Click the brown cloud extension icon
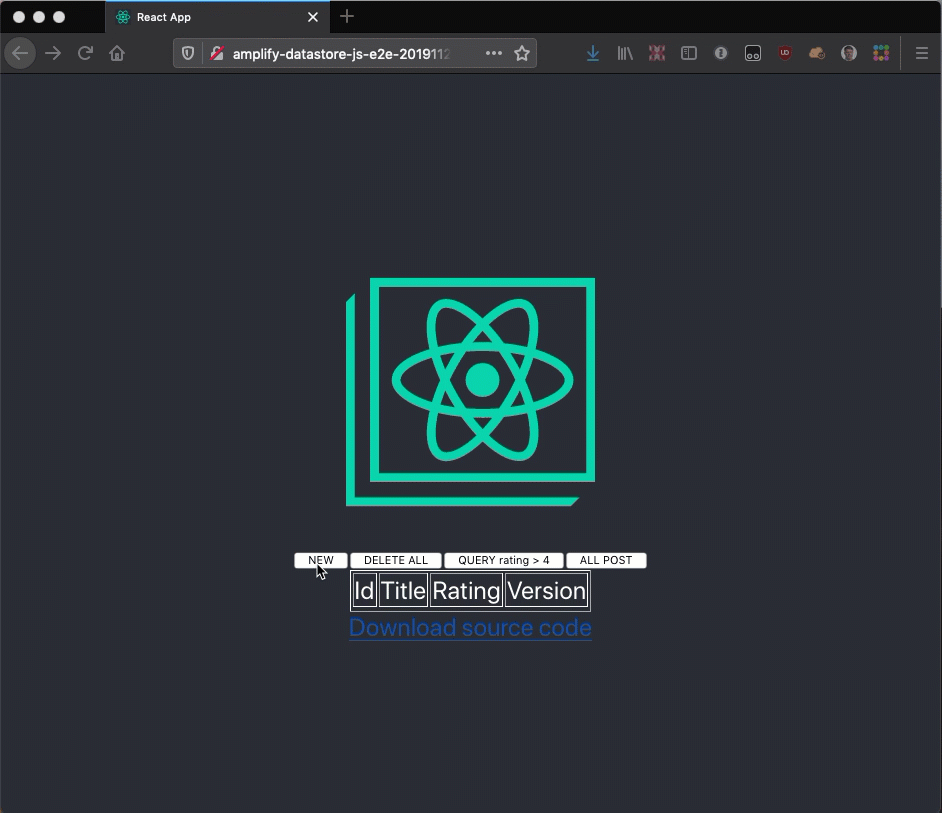The image size is (942, 813). (817, 53)
